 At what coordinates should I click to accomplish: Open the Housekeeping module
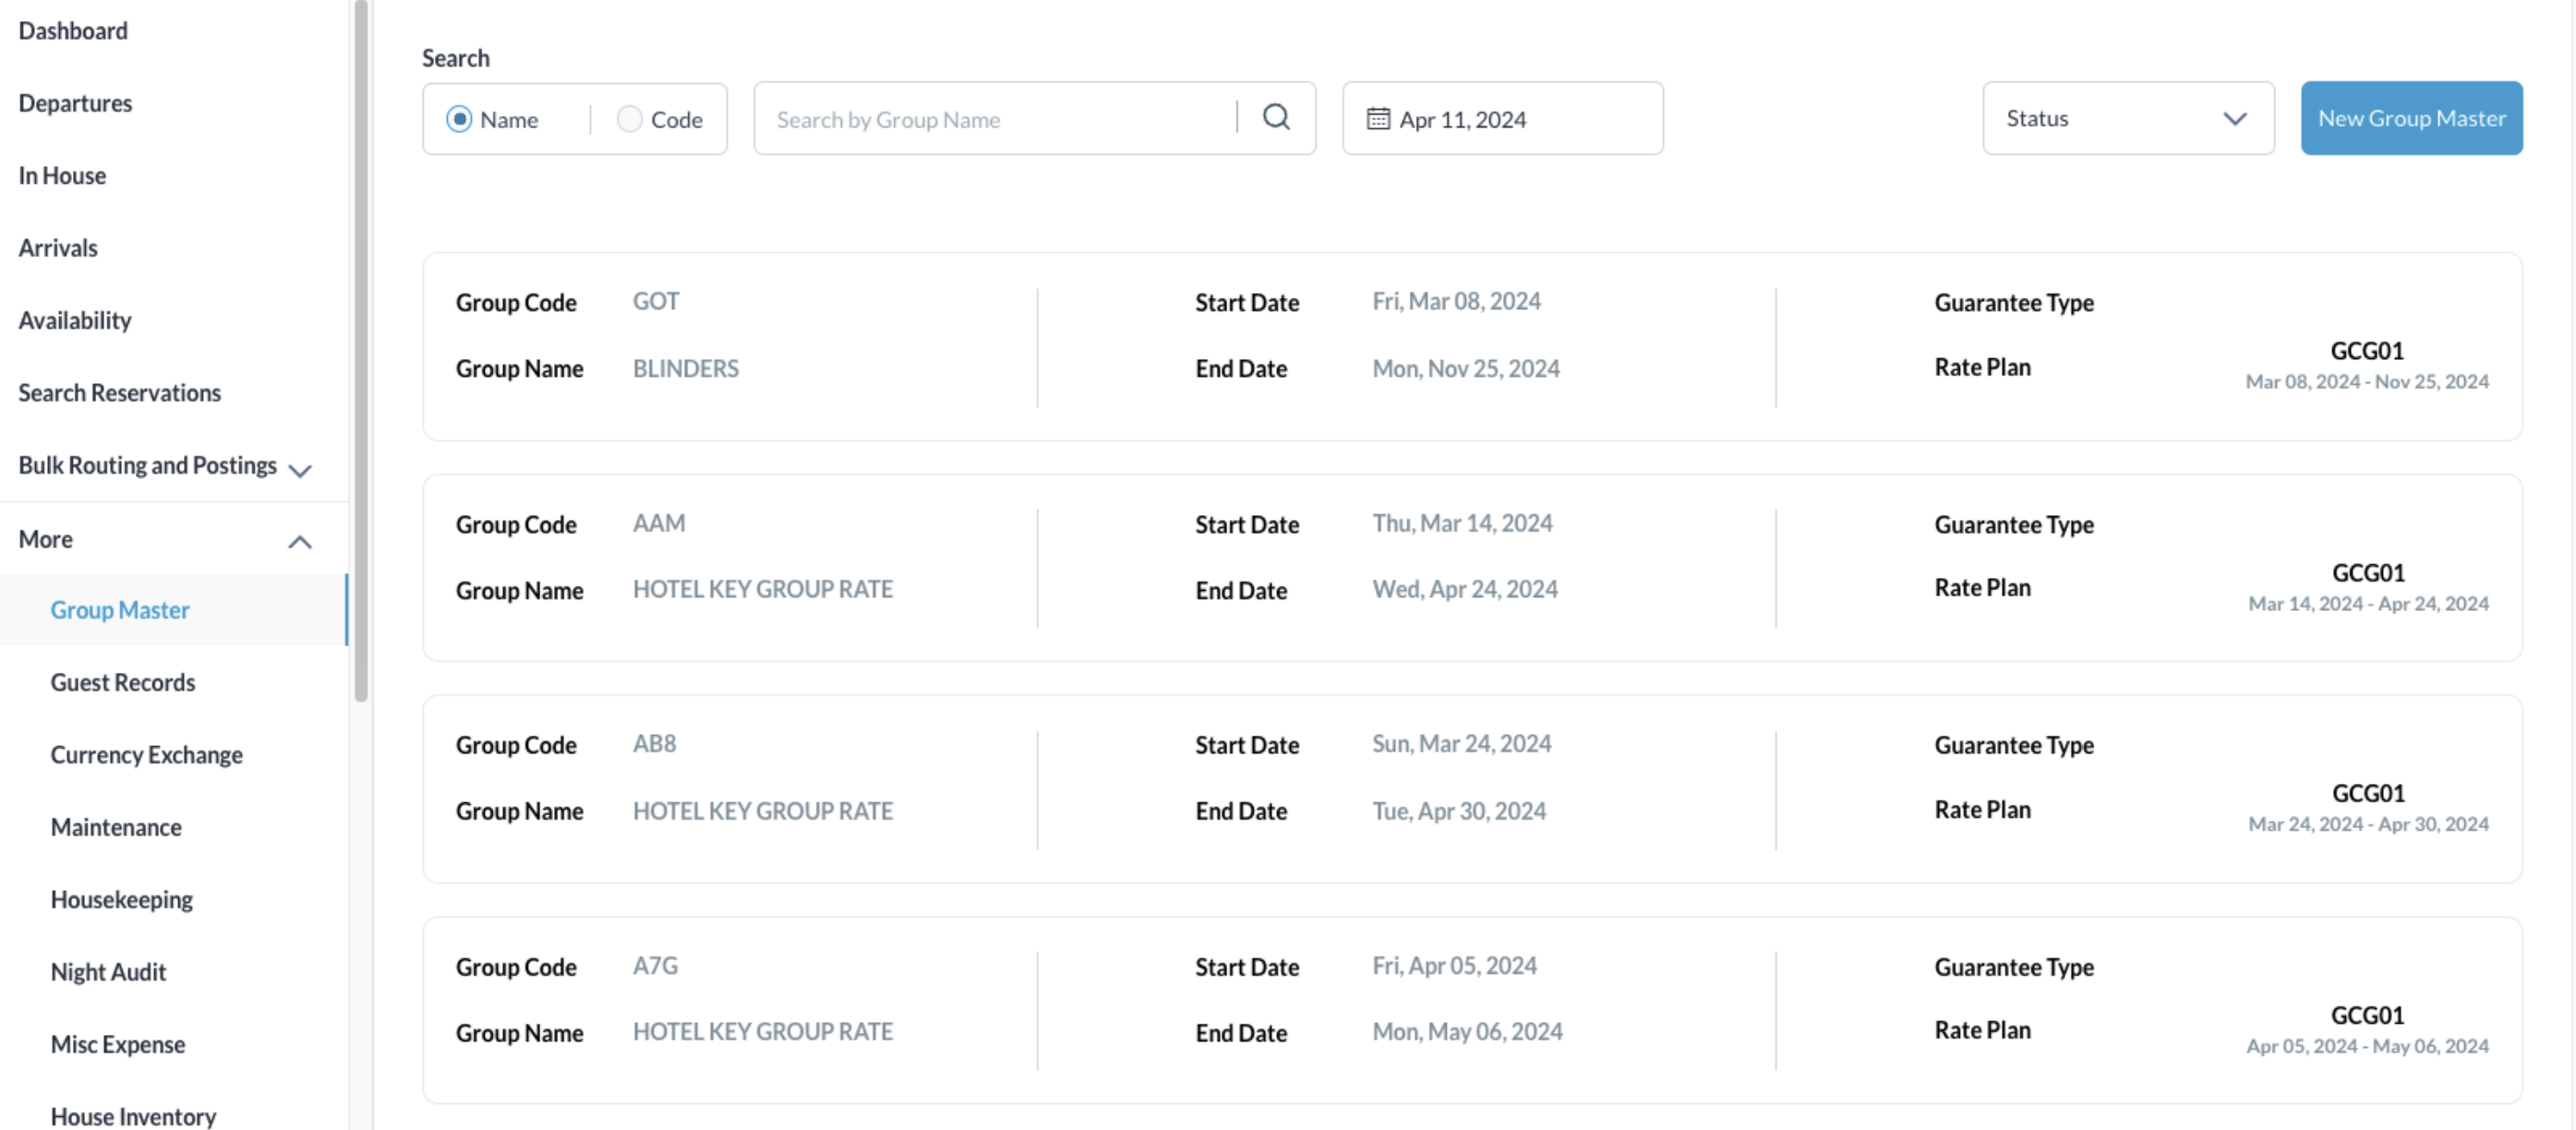tap(121, 899)
